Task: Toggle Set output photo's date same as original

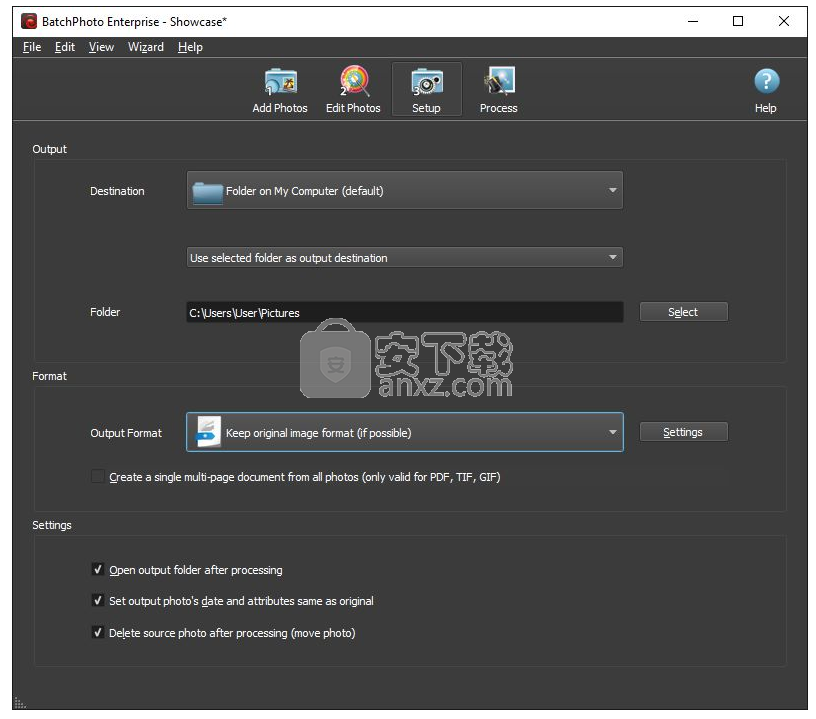Action: pos(97,600)
